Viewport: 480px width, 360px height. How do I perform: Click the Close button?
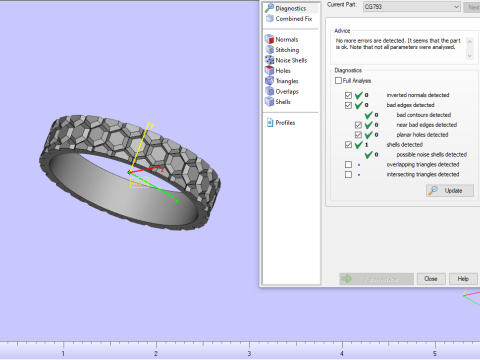(x=431, y=279)
